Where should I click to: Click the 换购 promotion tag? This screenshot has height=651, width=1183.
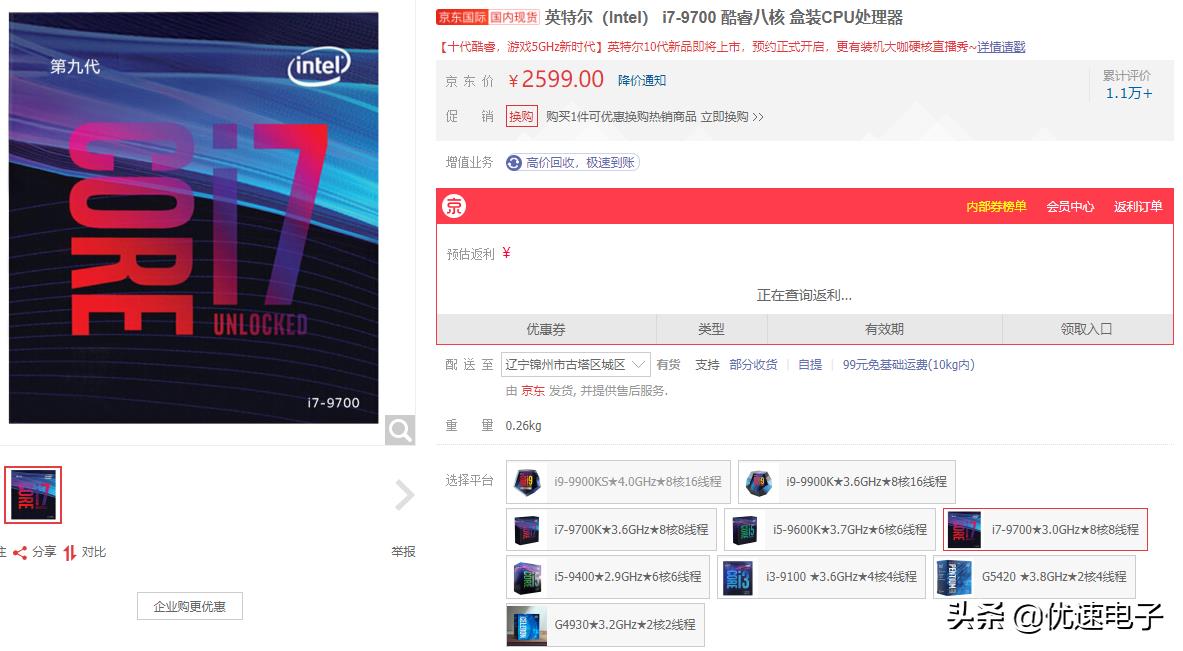521,116
